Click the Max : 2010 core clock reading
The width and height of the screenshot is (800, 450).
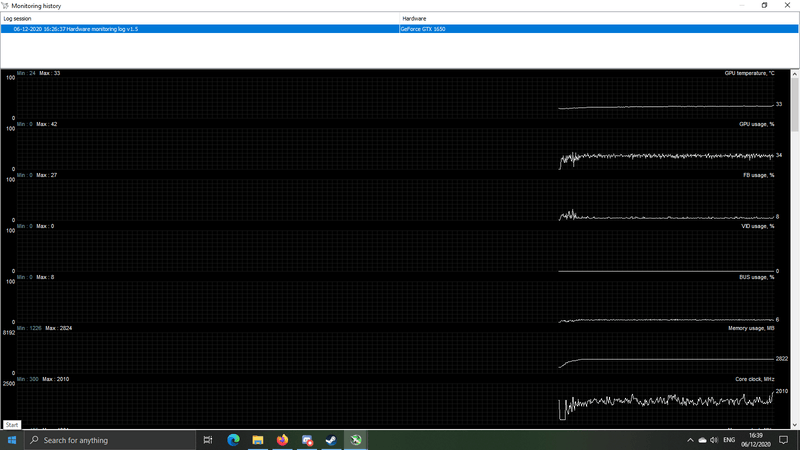[56, 379]
